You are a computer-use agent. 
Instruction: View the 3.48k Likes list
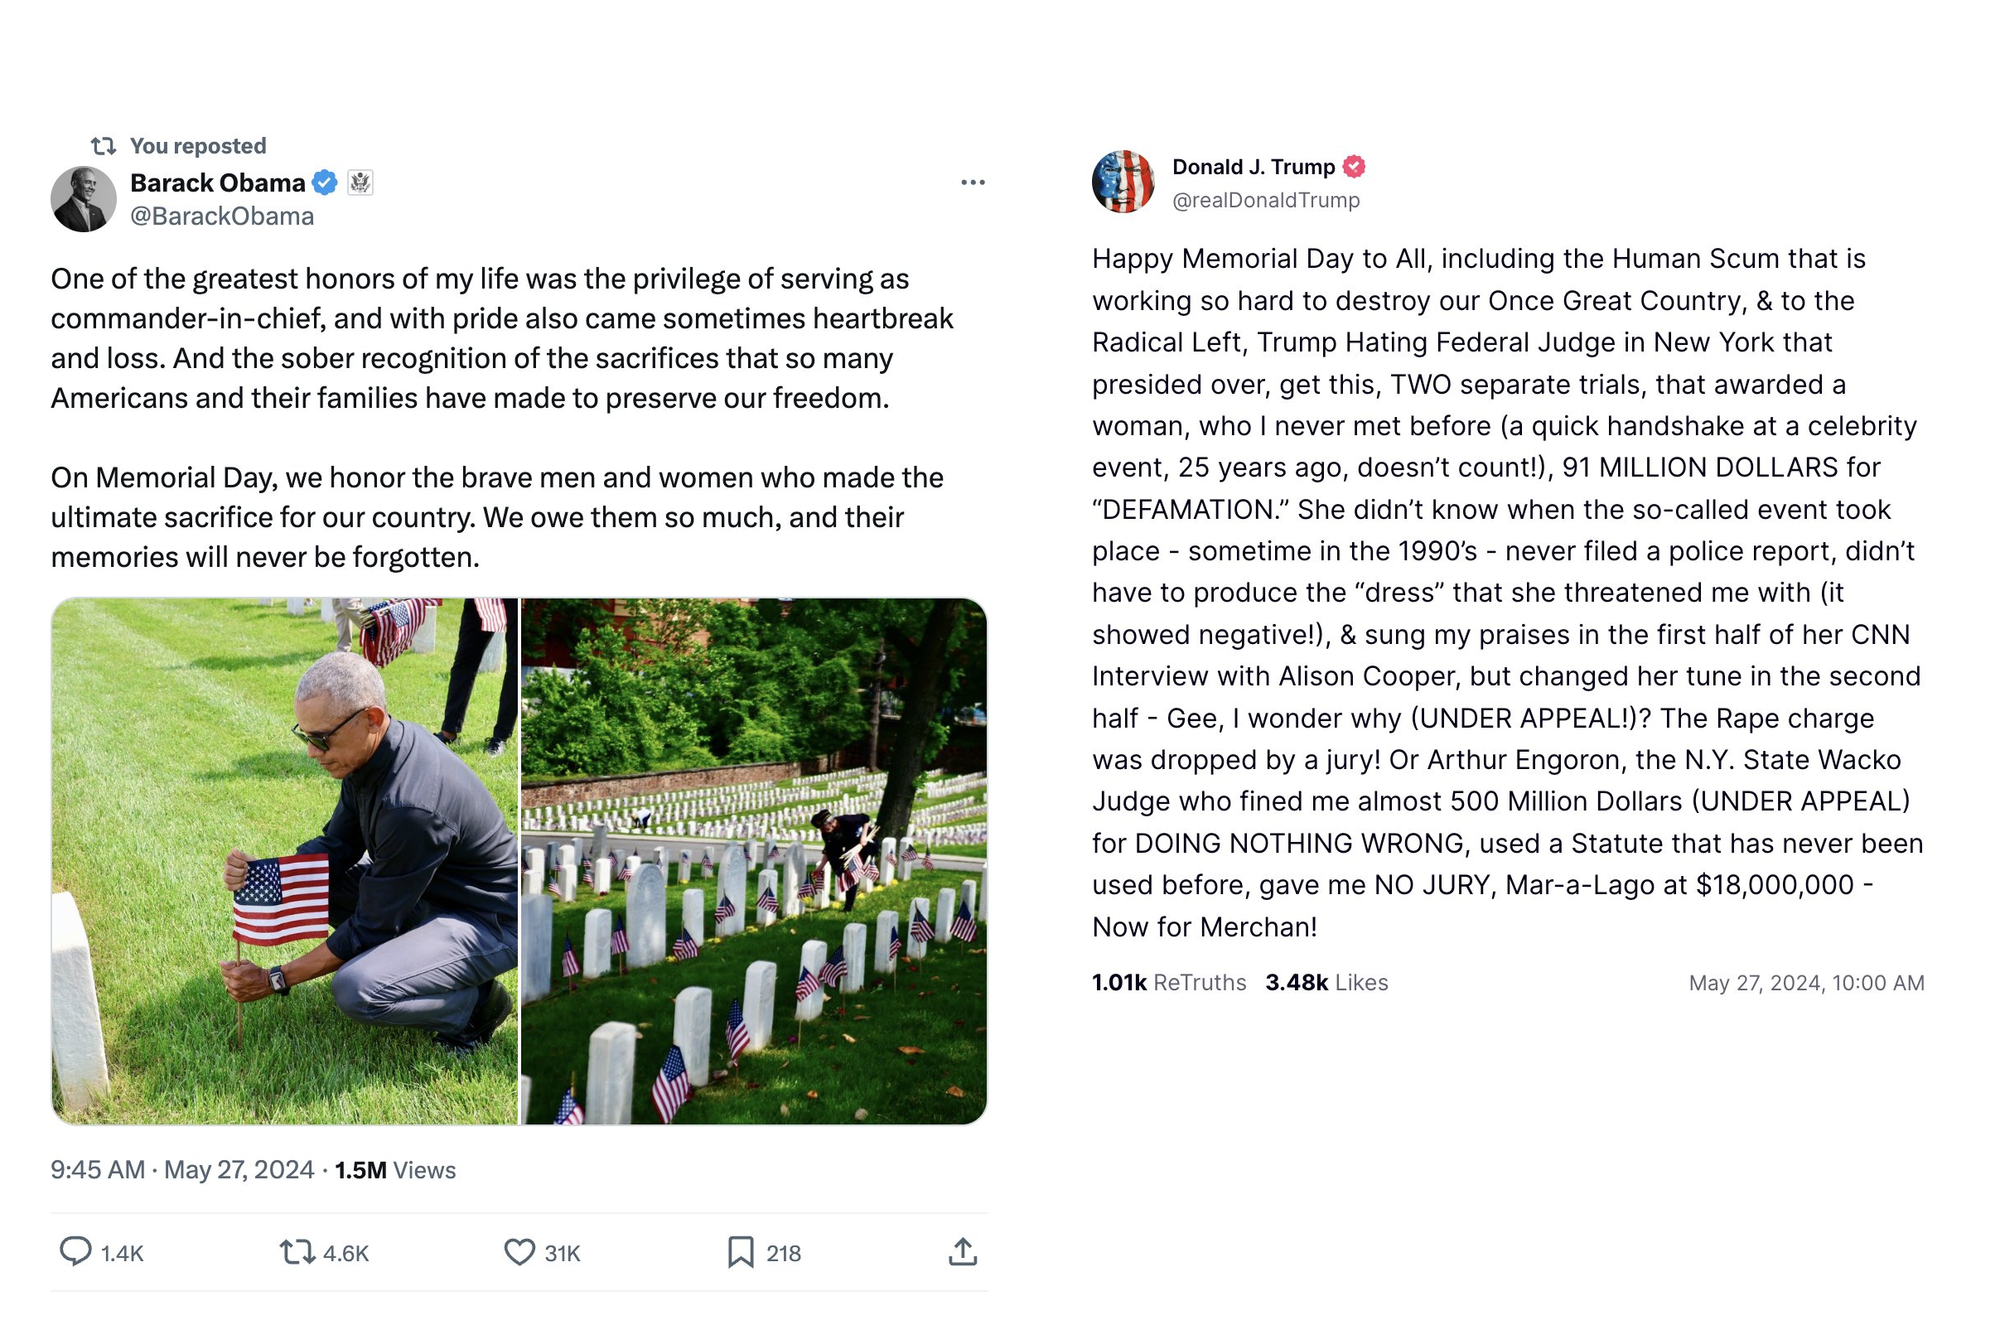1326,982
